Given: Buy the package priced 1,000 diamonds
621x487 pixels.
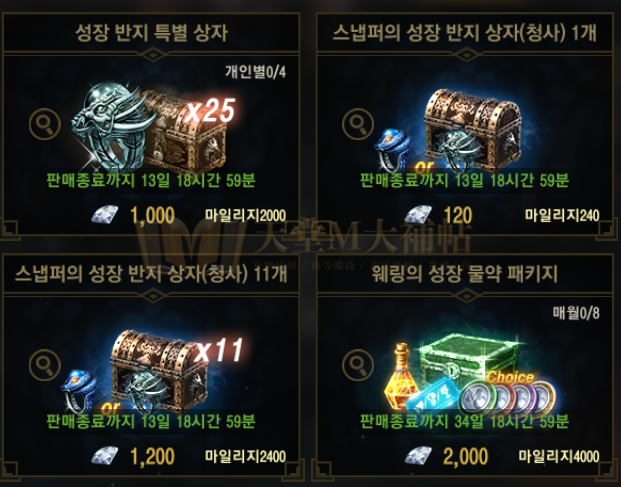Looking at the screenshot, I should (x=151, y=215).
